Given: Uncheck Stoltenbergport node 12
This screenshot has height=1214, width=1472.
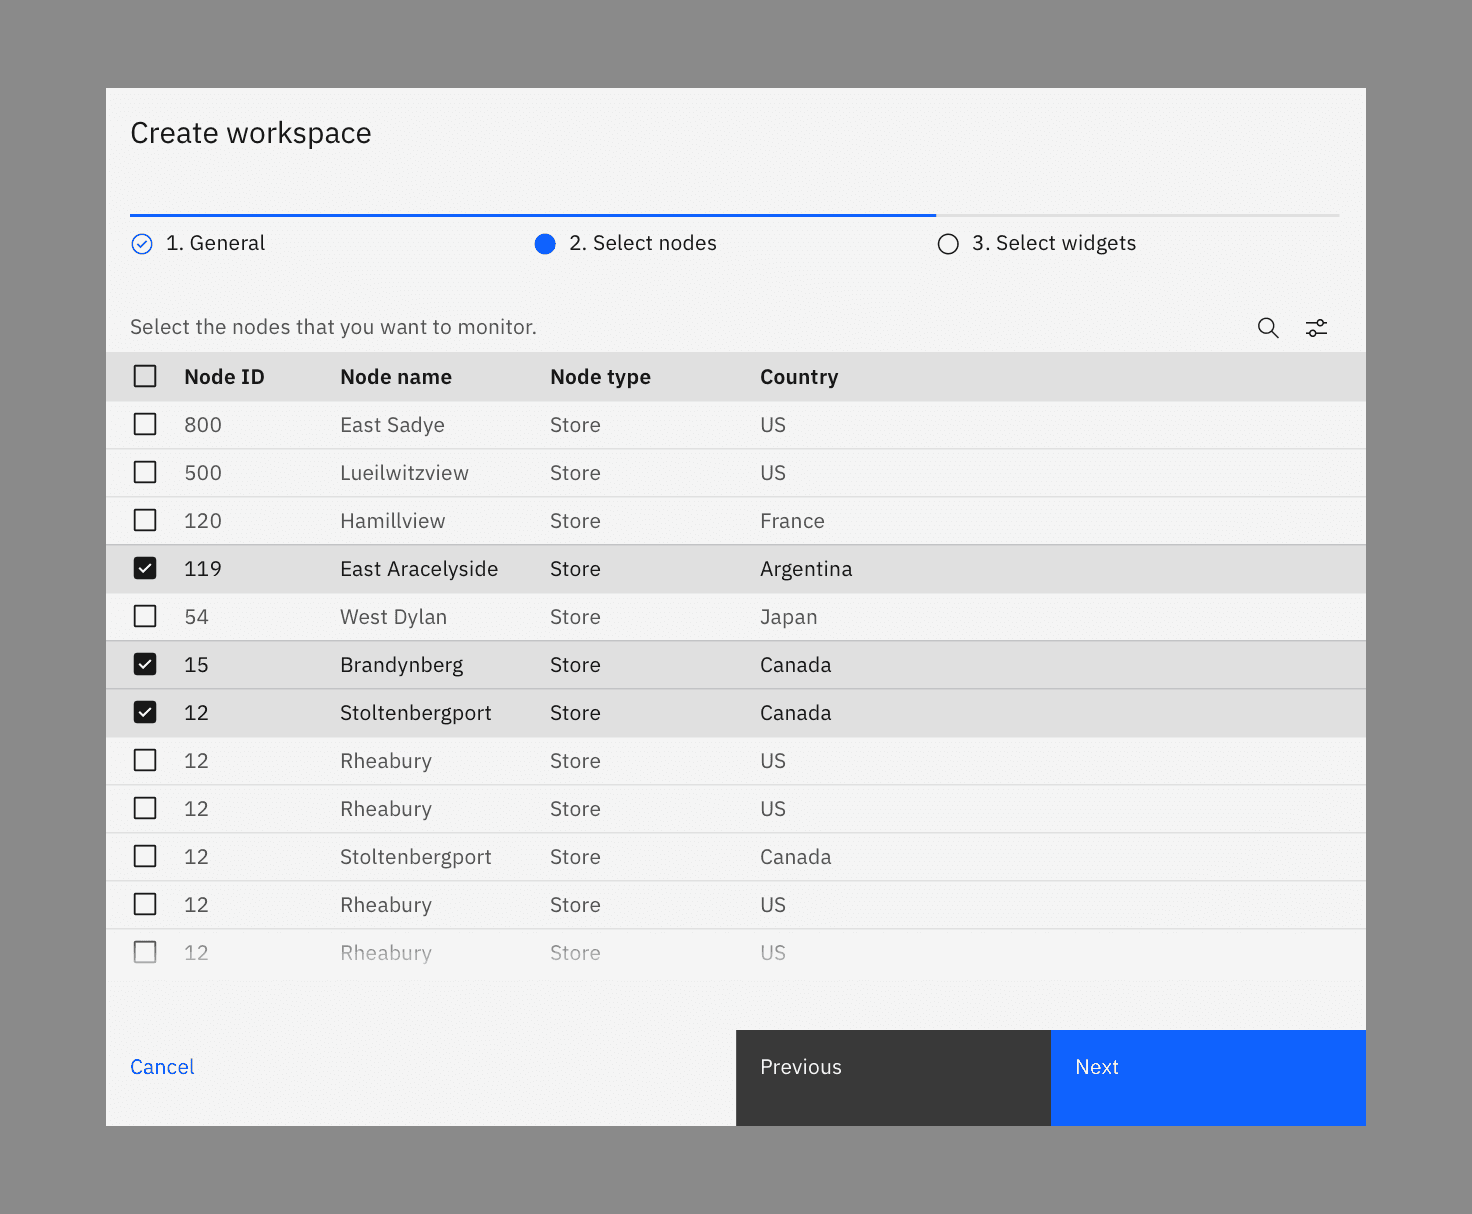Looking at the screenshot, I should (145, 712).
